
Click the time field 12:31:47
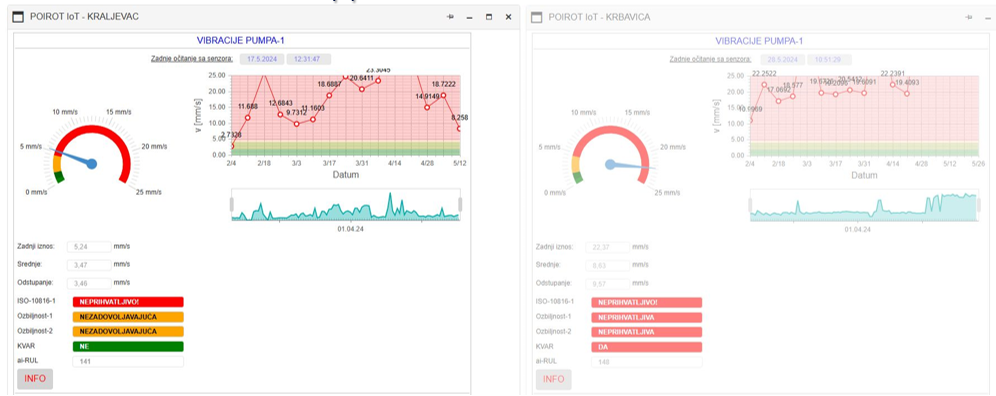click(x=309, y=59)
